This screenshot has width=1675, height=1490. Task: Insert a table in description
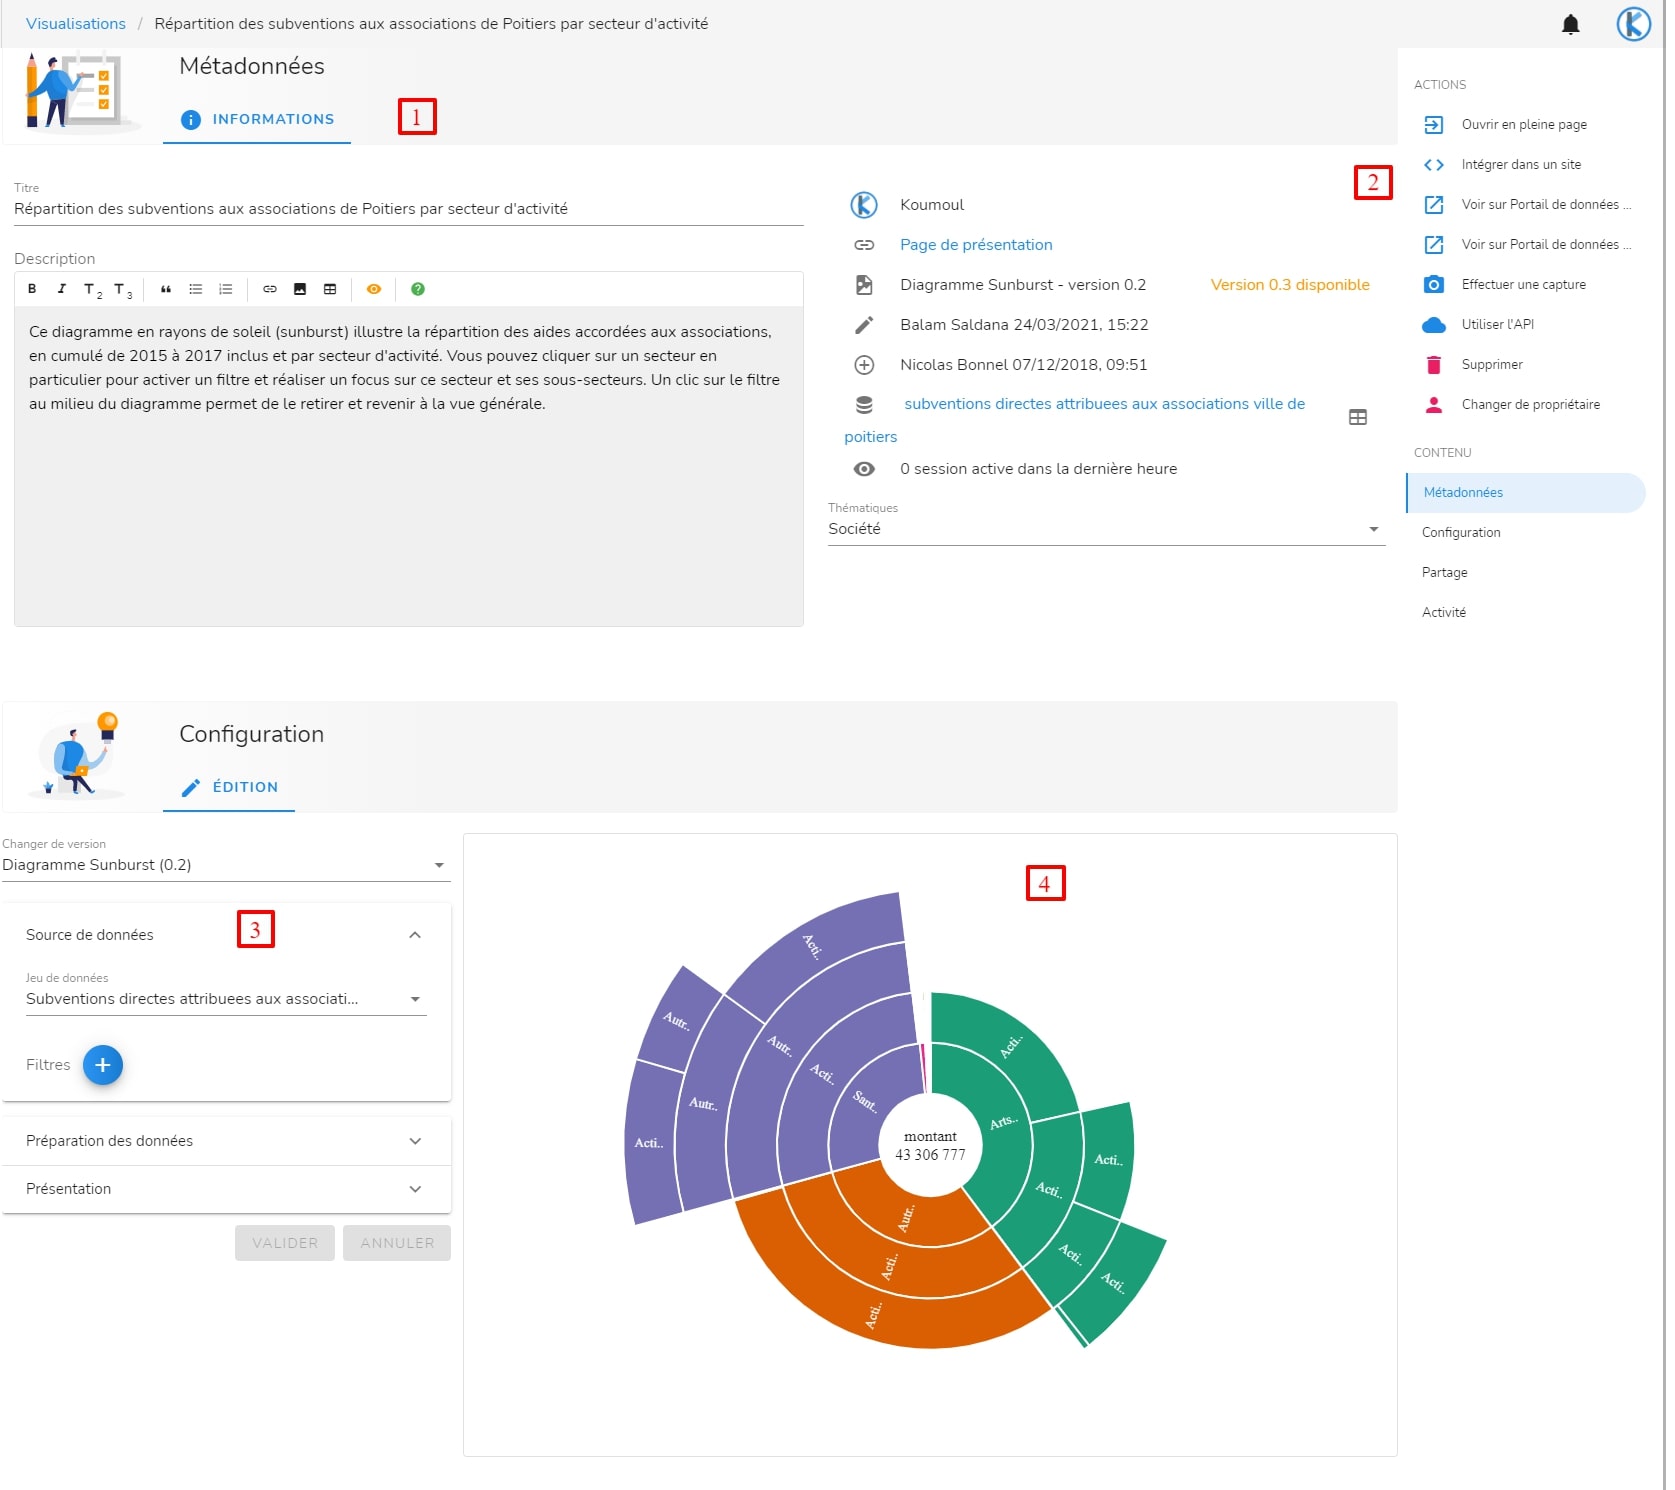tap(330, 289)
